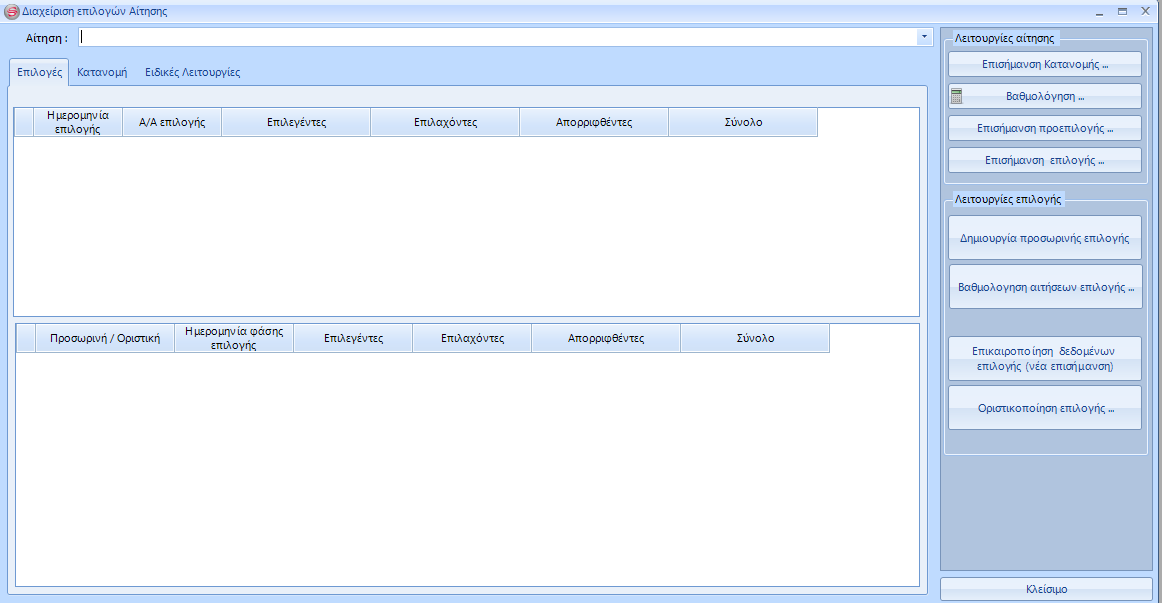Maximize the window using title bar button
This screenshot has width=1162, height=603.
coord(1122,11)
